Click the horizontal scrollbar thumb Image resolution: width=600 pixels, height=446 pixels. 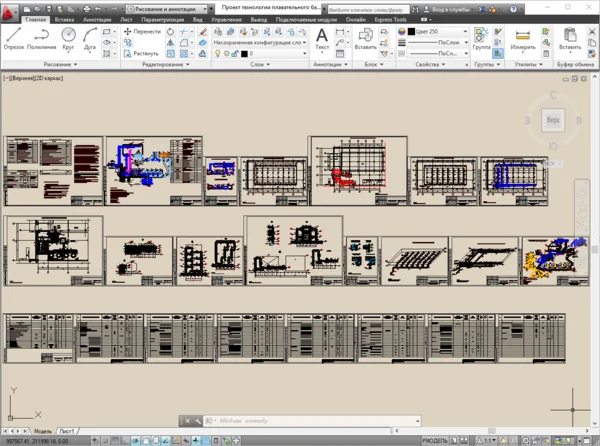pos(492,431)
